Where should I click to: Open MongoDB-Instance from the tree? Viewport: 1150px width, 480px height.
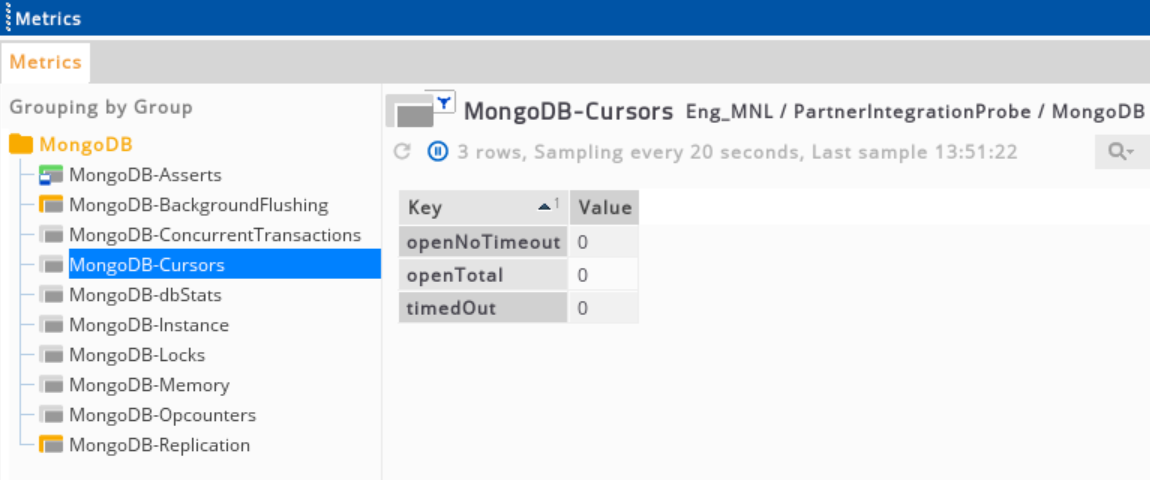coord(148,325)
